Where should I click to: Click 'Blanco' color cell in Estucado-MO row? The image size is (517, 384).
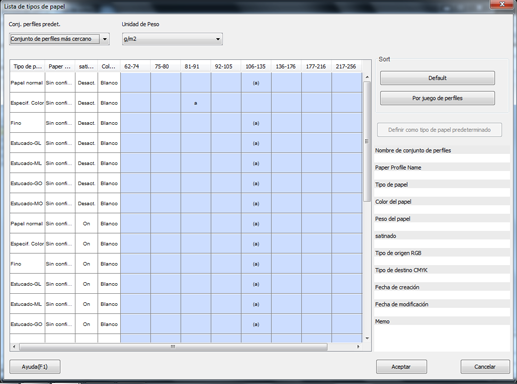[x=109, y=204]
